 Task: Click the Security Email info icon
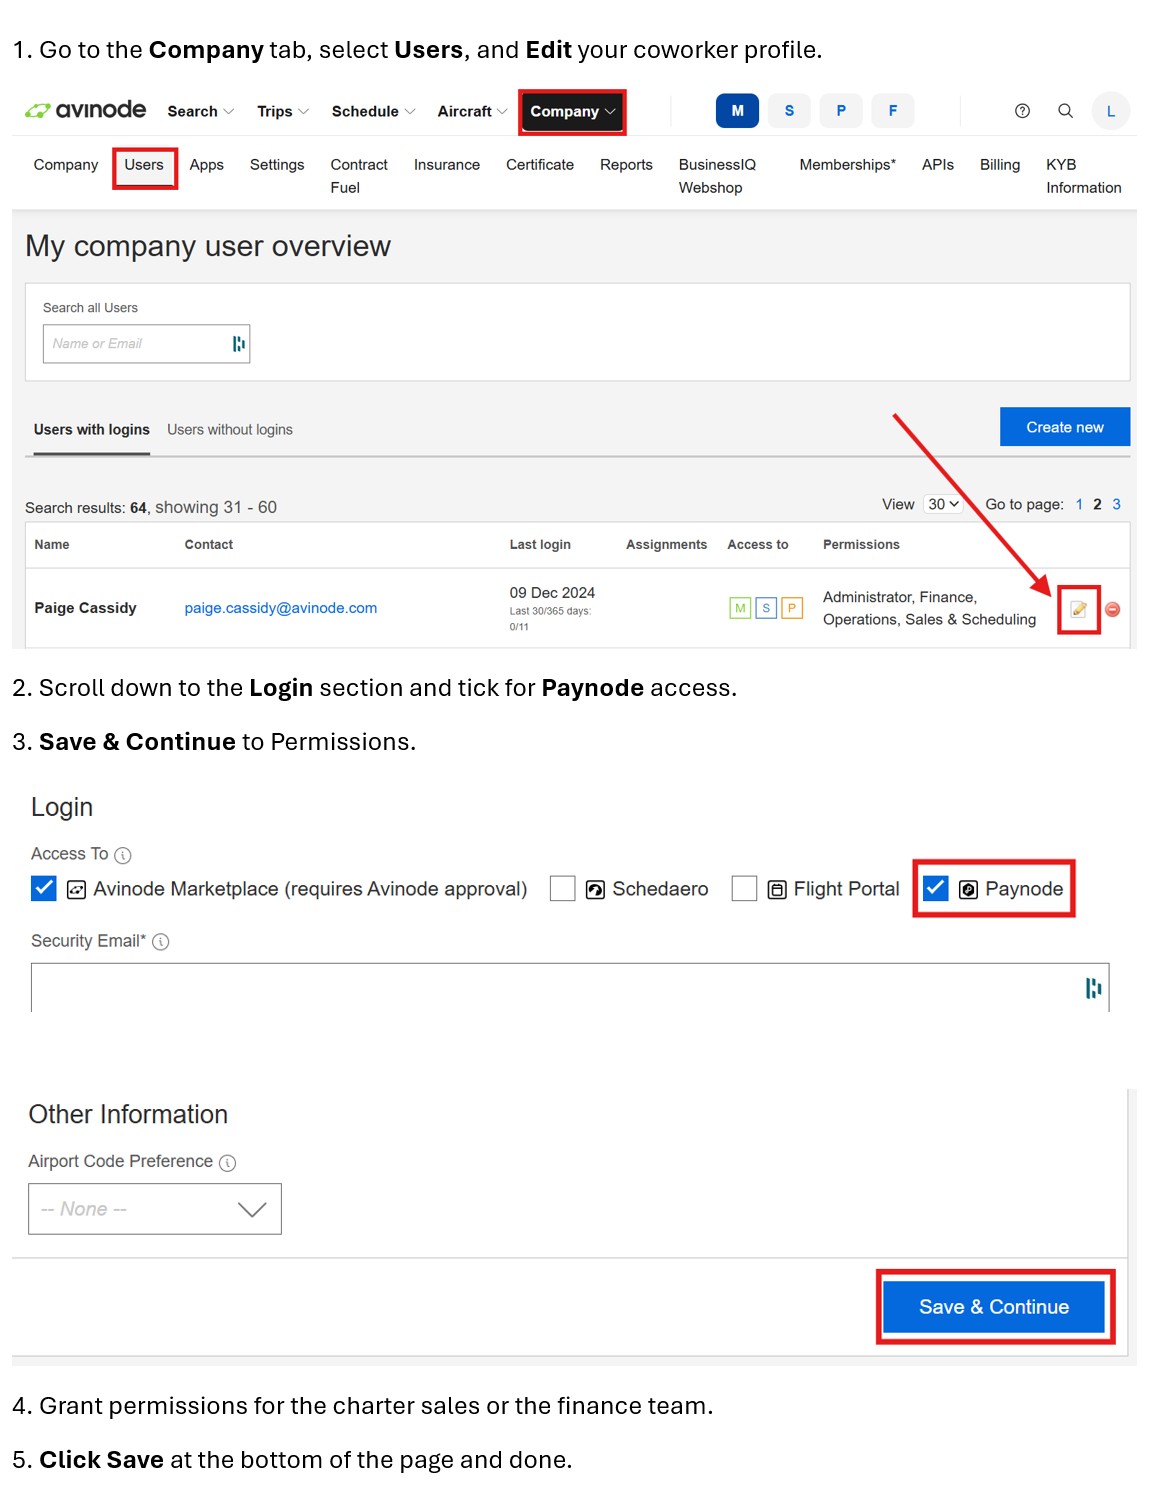tap(161, 942)
